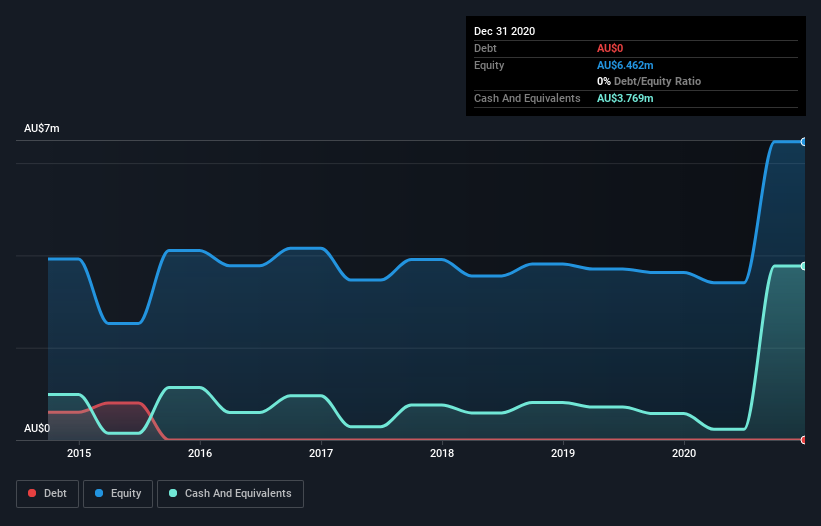The width and height of the screenshot is (821, 526).
Task: Click the 0% Debt/Equity Ratio text
Action: [649, 82]
